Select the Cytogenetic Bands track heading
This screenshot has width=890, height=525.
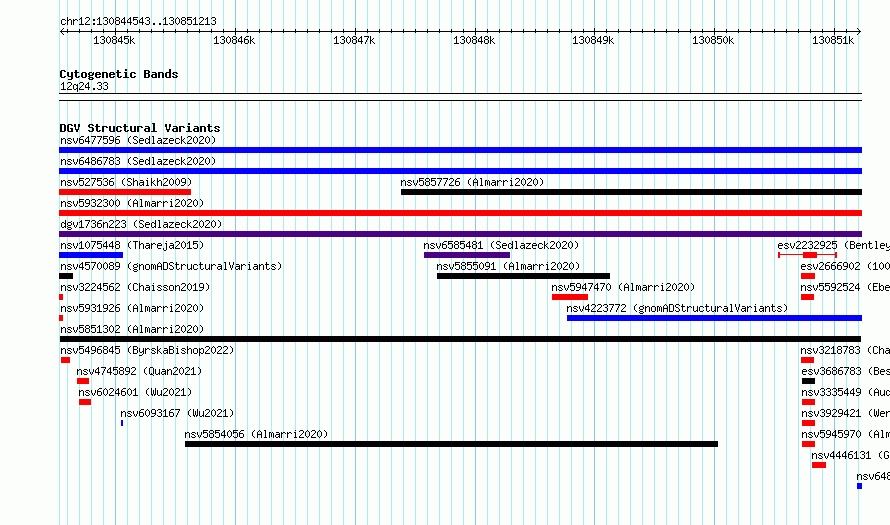[119, 74]
